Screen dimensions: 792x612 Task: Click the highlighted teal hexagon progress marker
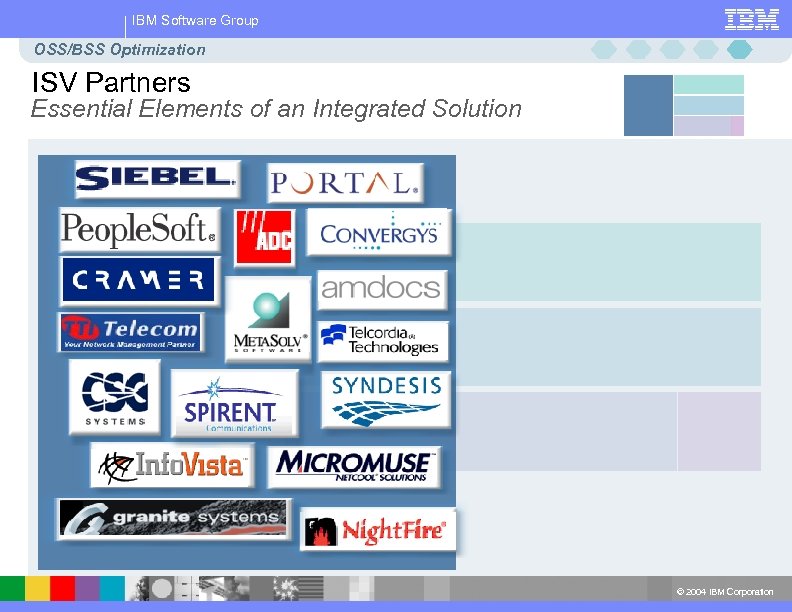tap(739, 49)
